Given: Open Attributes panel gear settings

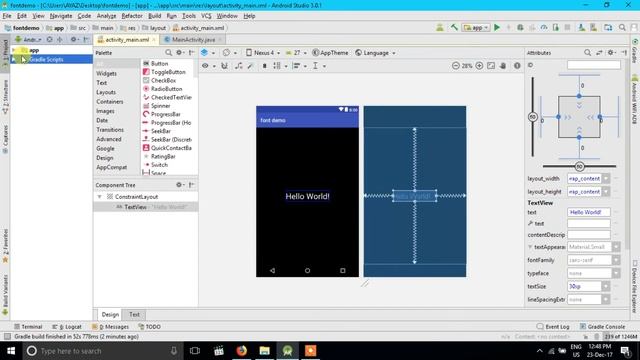Looking at the screenshot, I should (x=611, y=53).
